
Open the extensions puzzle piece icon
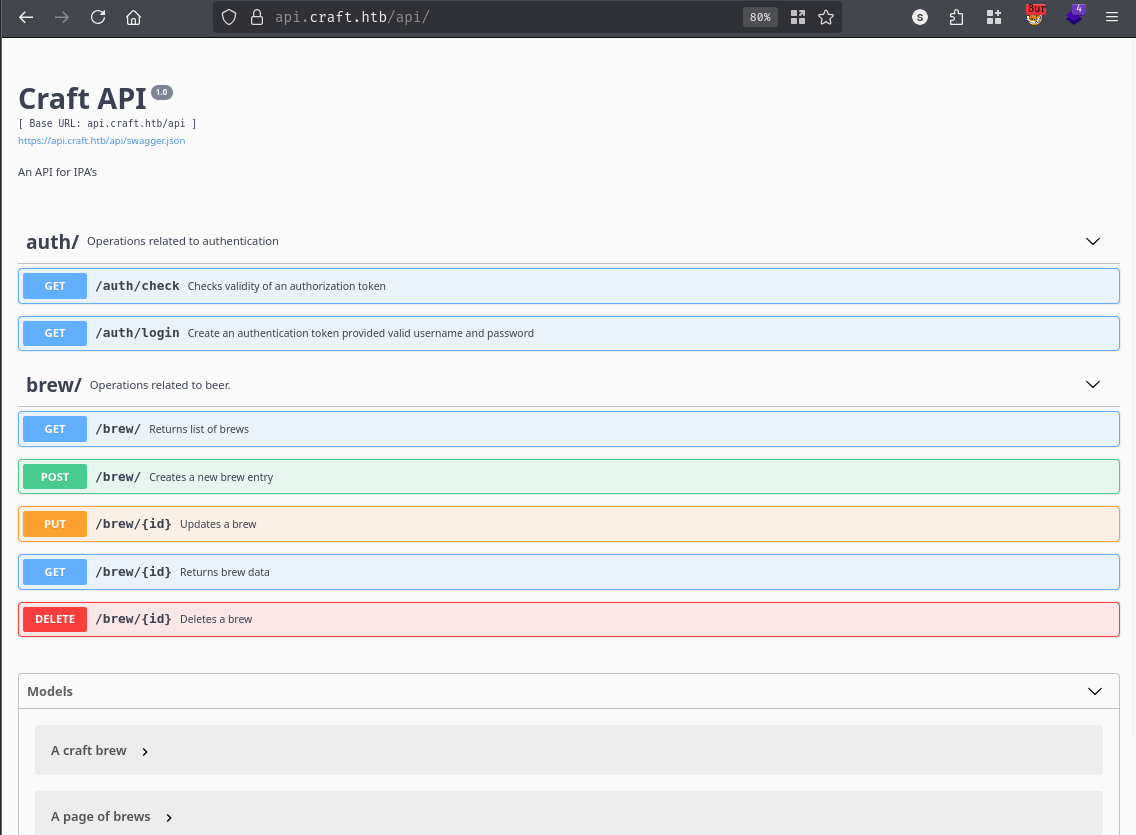click(x=956, y=17)
